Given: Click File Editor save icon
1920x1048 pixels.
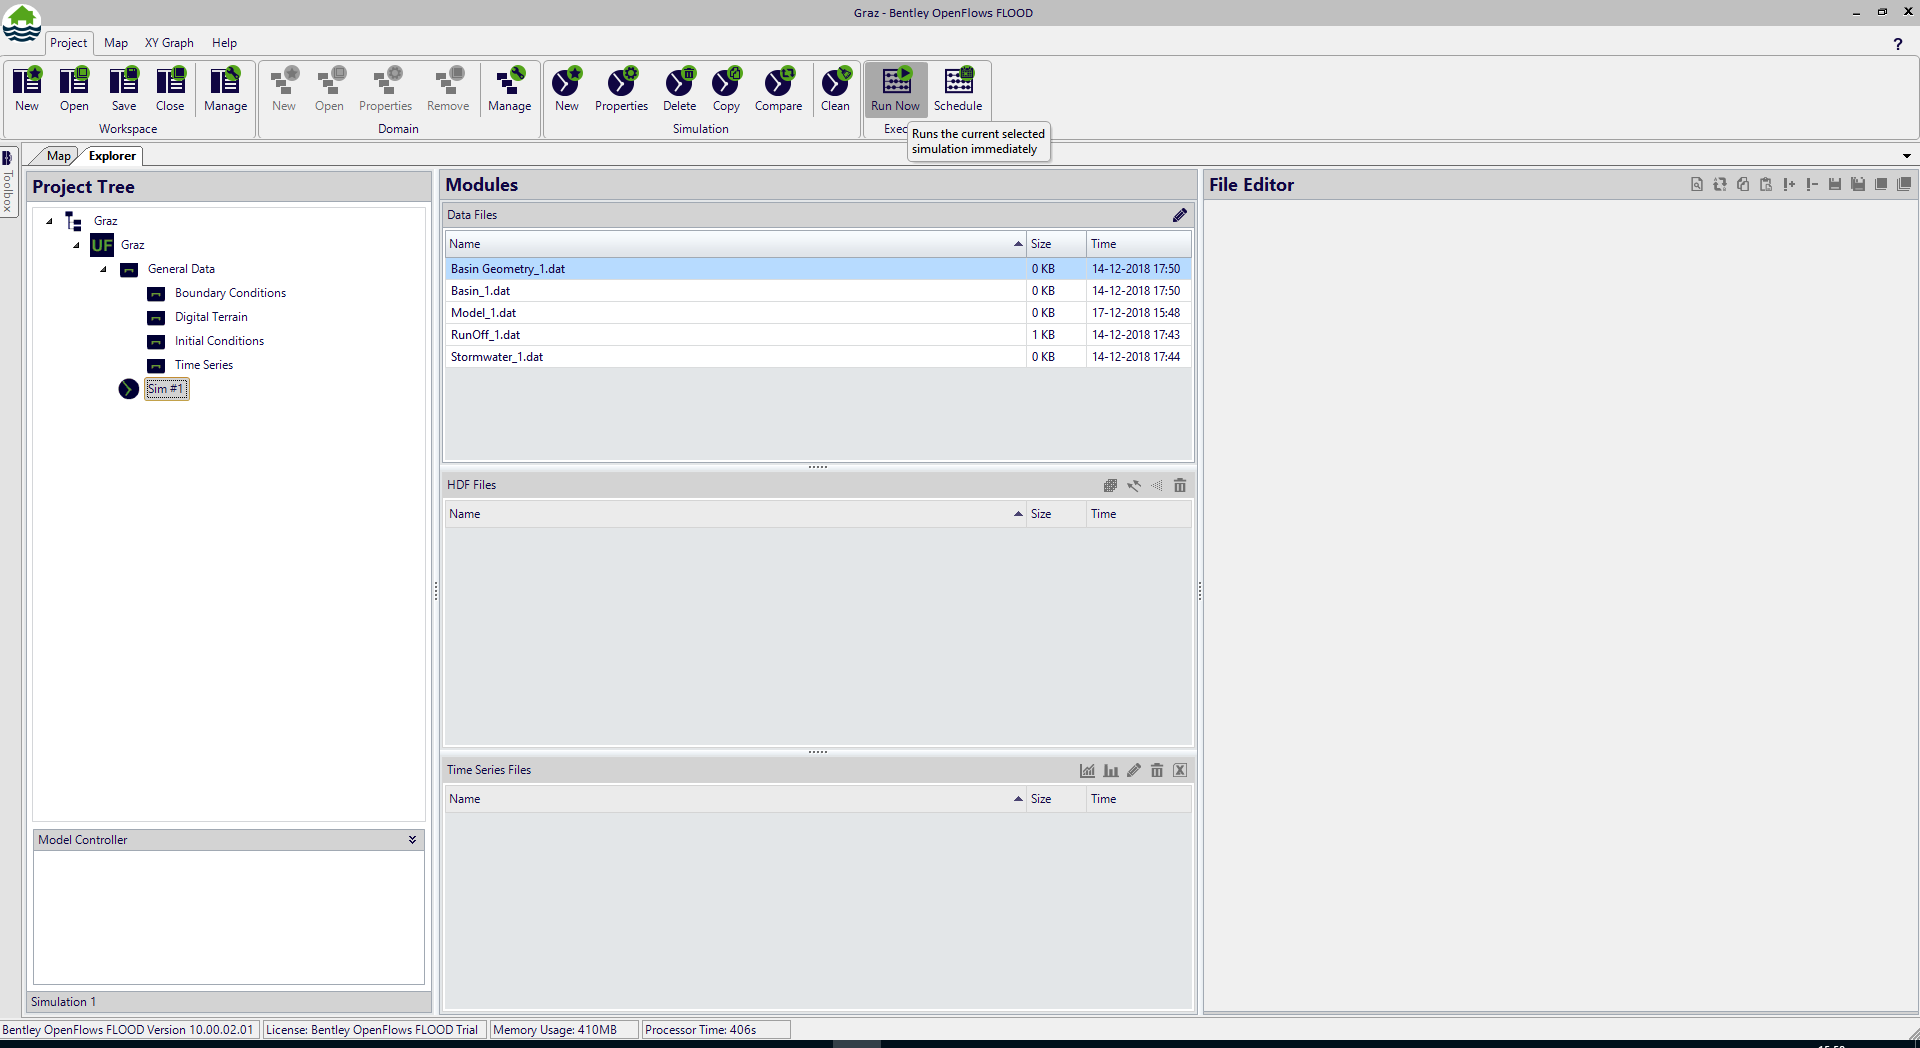Looking at the screenshot, I should [x=1835, y=184].
